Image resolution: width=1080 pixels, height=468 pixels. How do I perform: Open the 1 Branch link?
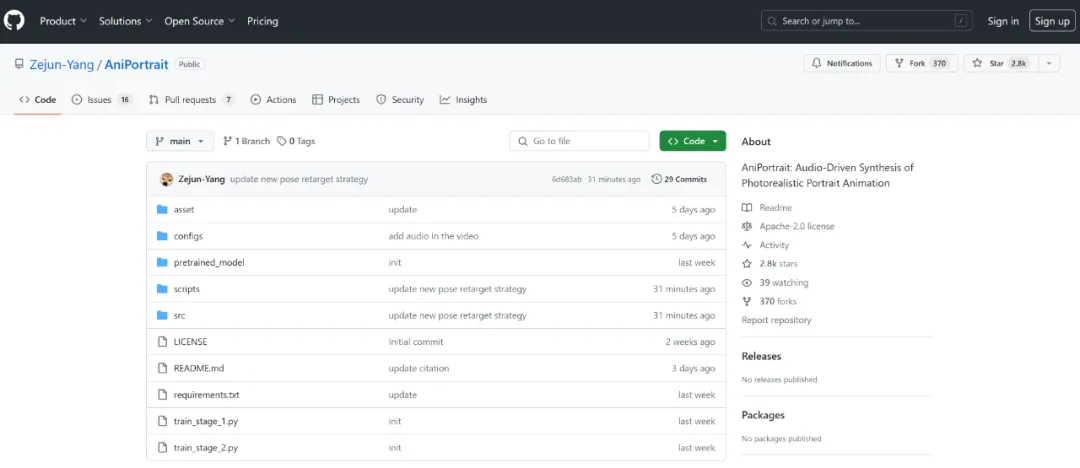point(247,141)
